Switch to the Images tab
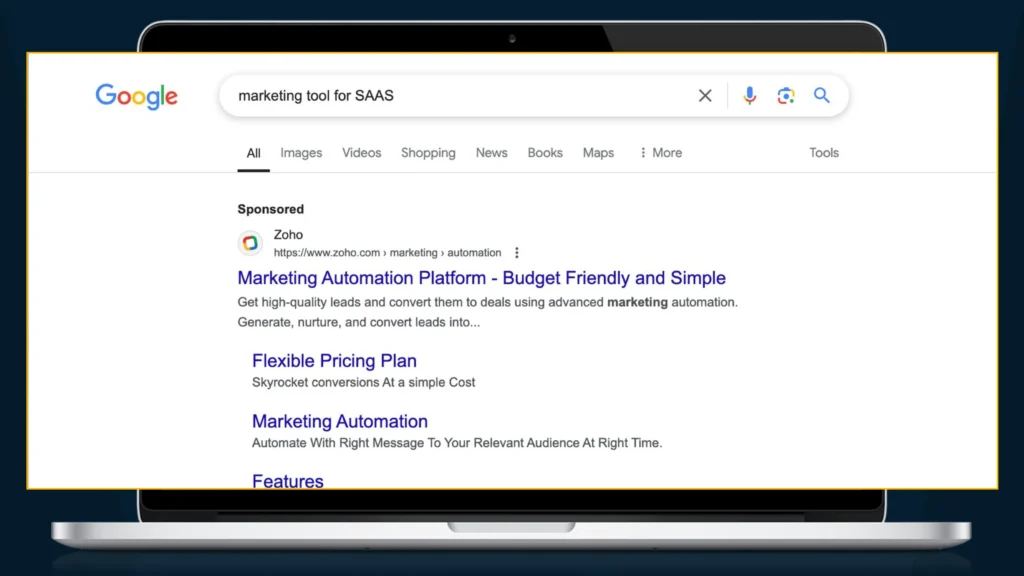The width and height of the screenshot is (1024, 576). click(301, 153)
